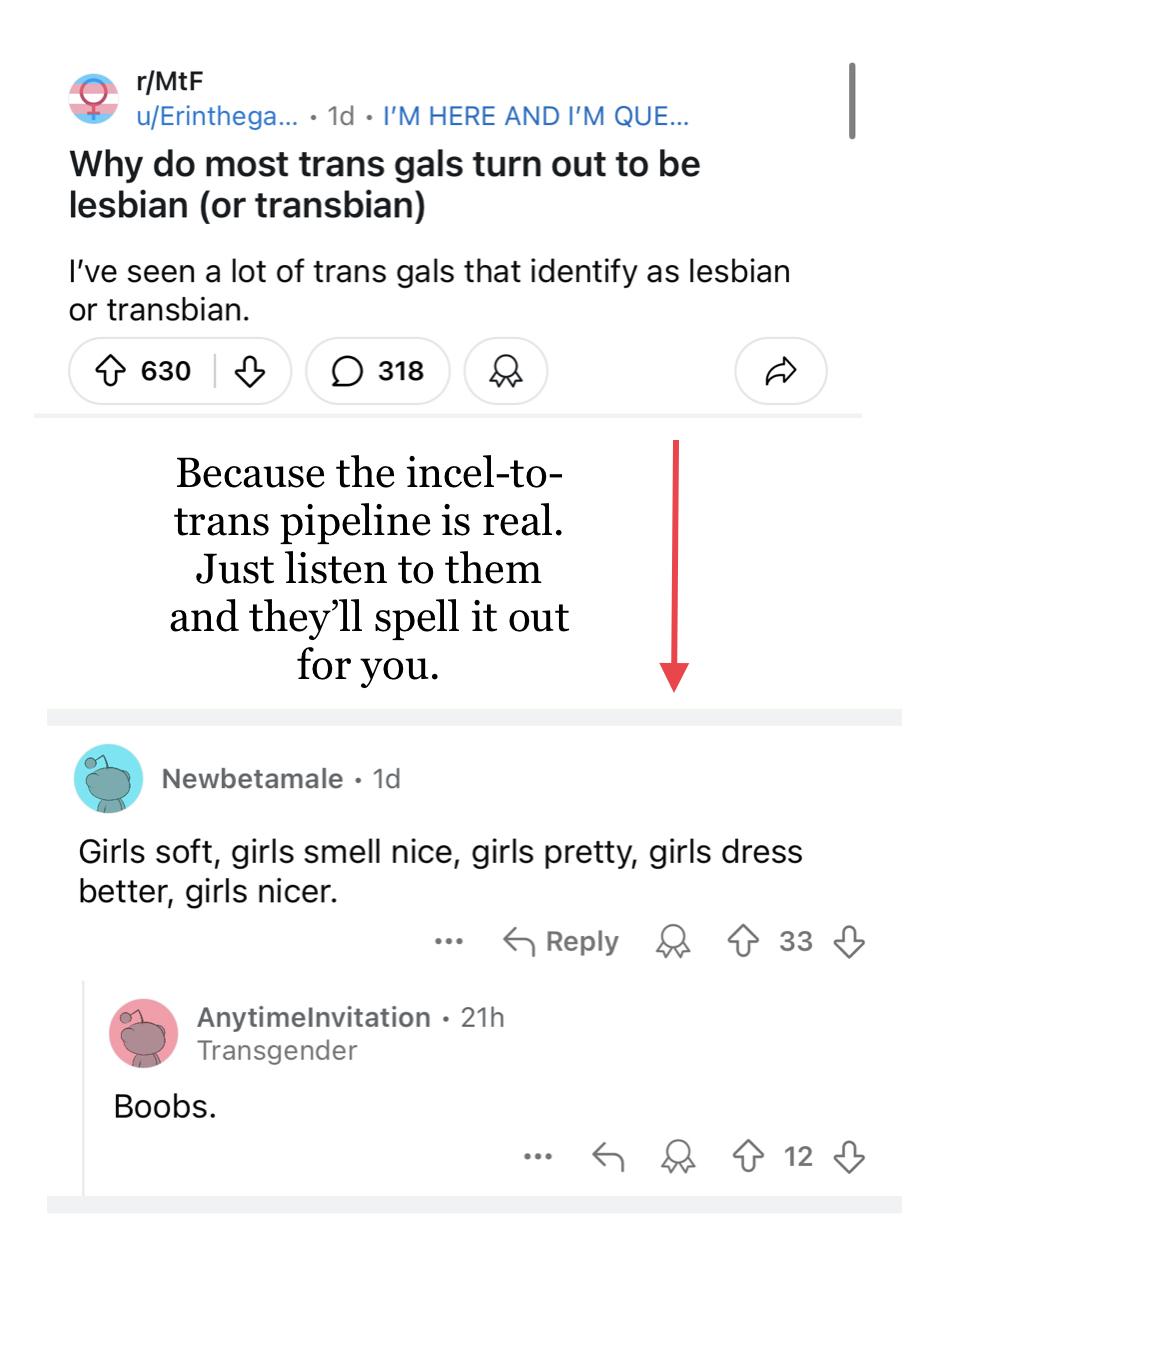1170x1365 pixels.
Task: Open more options on the Boobs comment
Action: (x=538, y=1157)
